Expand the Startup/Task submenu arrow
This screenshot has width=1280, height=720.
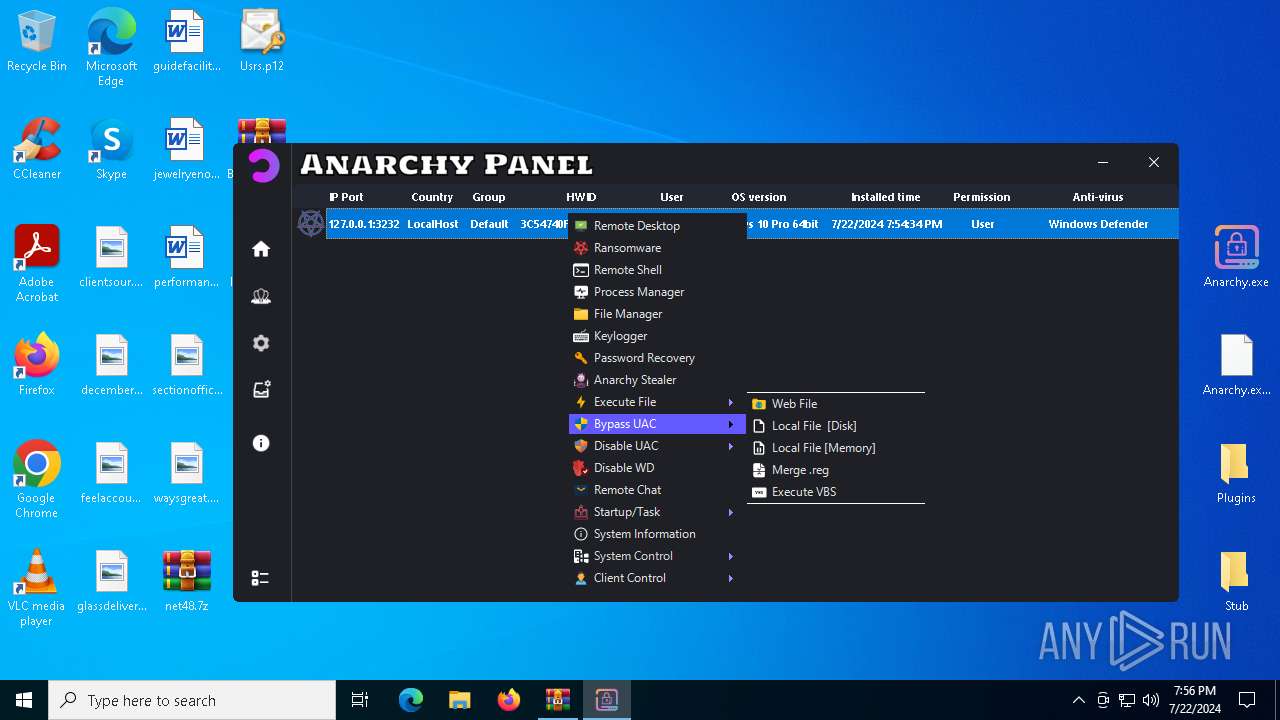731,512
